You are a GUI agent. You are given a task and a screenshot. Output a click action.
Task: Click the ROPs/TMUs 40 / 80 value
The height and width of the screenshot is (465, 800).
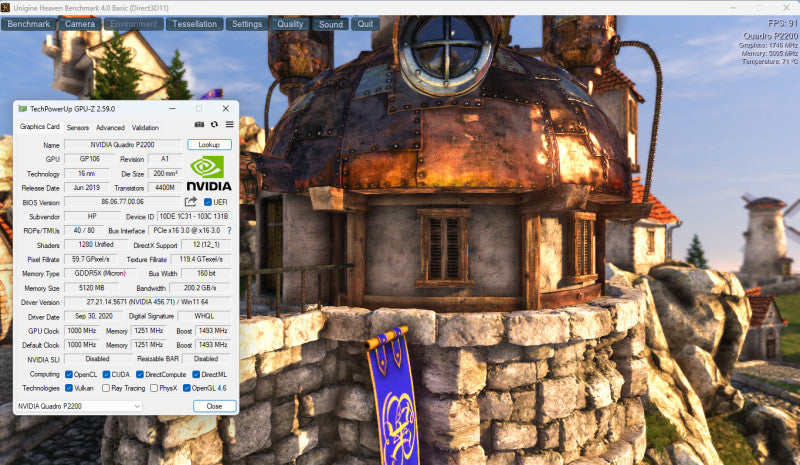84,231
